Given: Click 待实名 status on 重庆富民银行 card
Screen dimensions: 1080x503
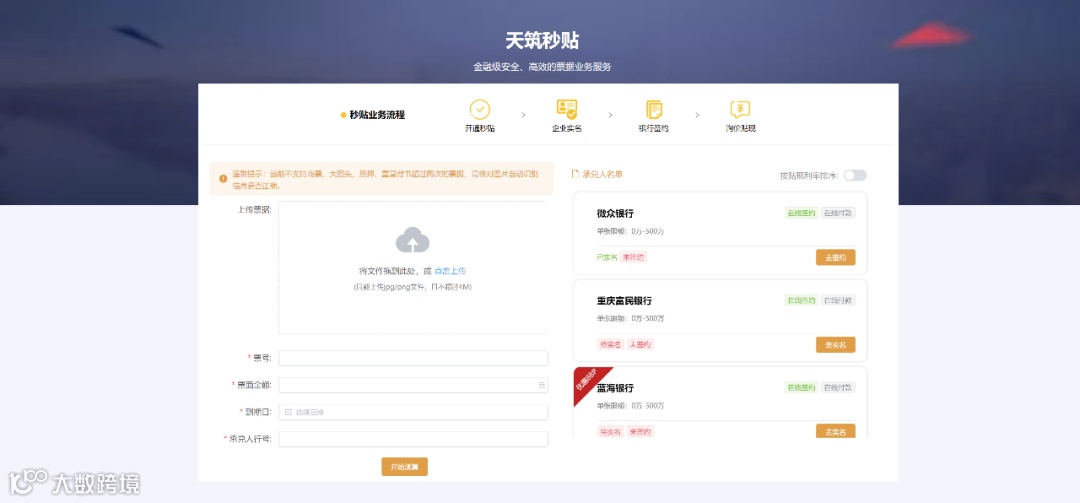Looking at the screenshot, I should 610,344.
